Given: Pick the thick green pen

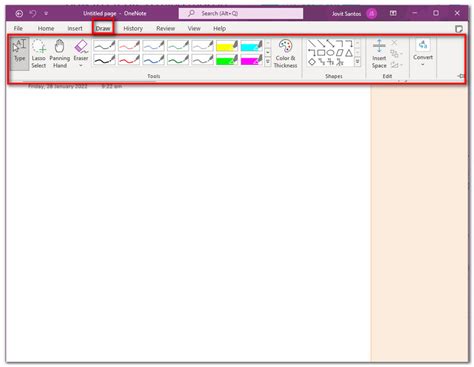Looking at the screenshot, I should 178,60.
